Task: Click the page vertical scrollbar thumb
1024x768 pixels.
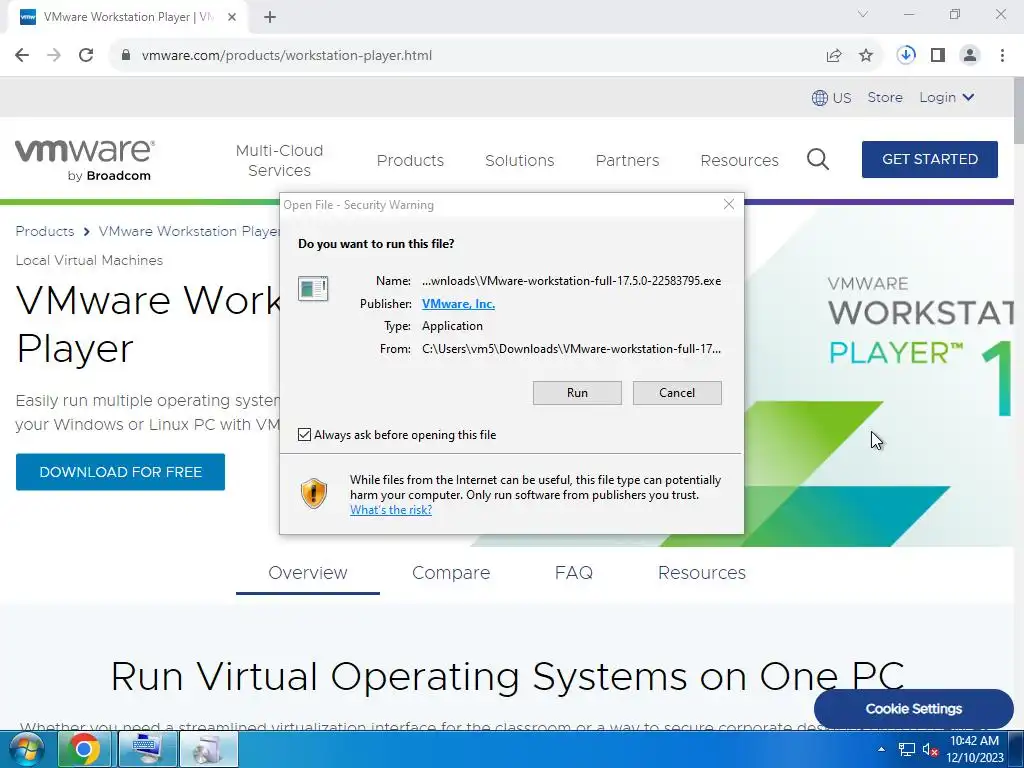Action: coord(1018,111)
